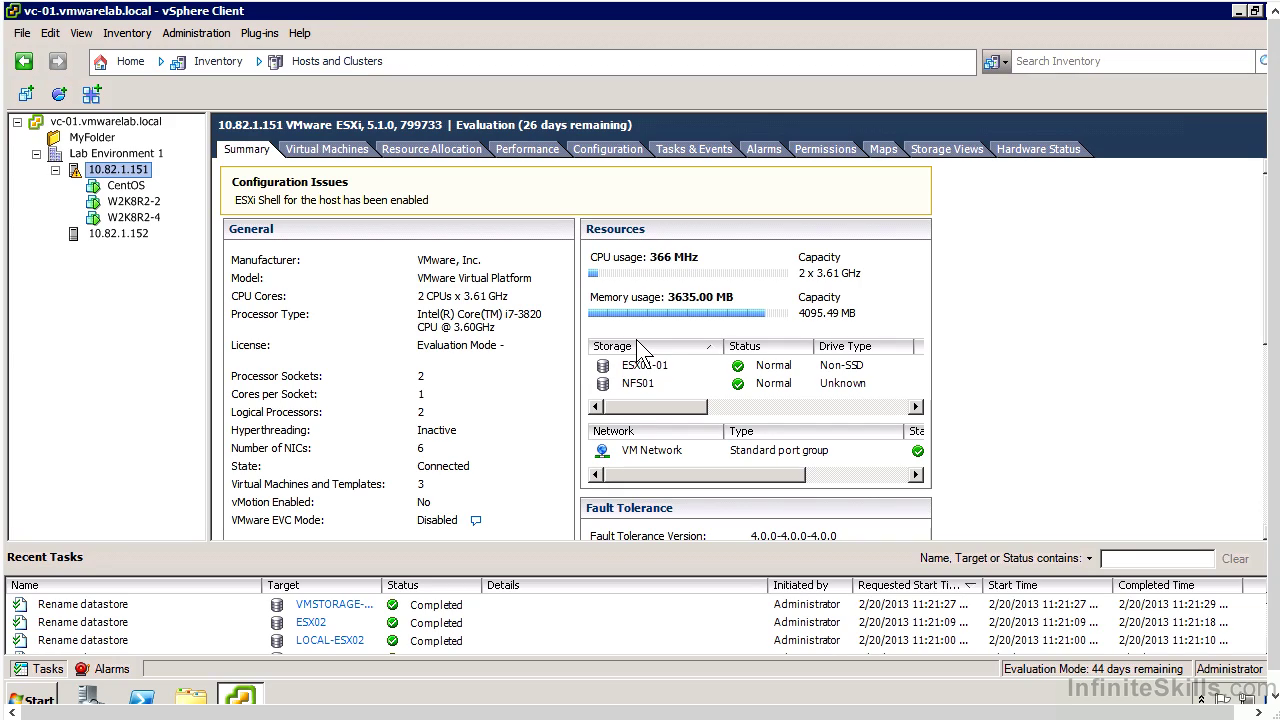Click the New Resource Pool toolbar icon

(x=59, y=94)
